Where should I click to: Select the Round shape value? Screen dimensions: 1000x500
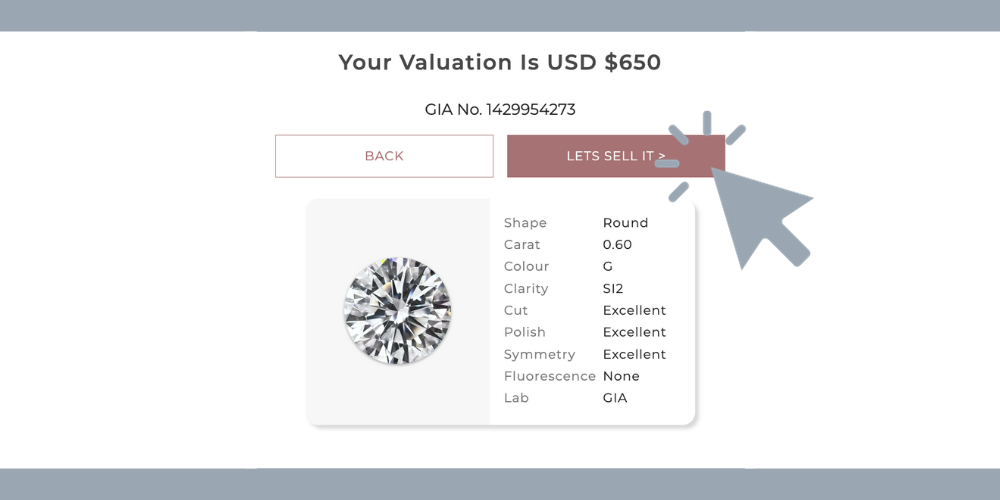pos(625,223)
